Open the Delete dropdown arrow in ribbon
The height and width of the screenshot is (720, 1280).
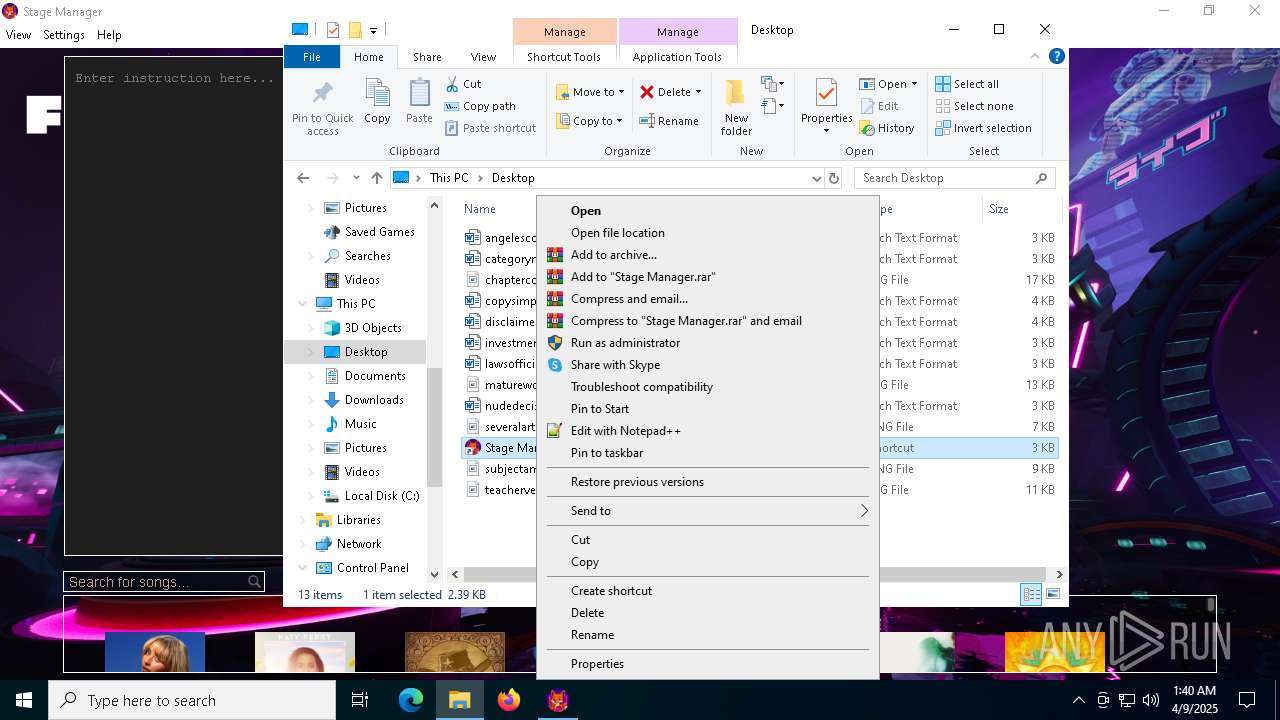(698, 92)
